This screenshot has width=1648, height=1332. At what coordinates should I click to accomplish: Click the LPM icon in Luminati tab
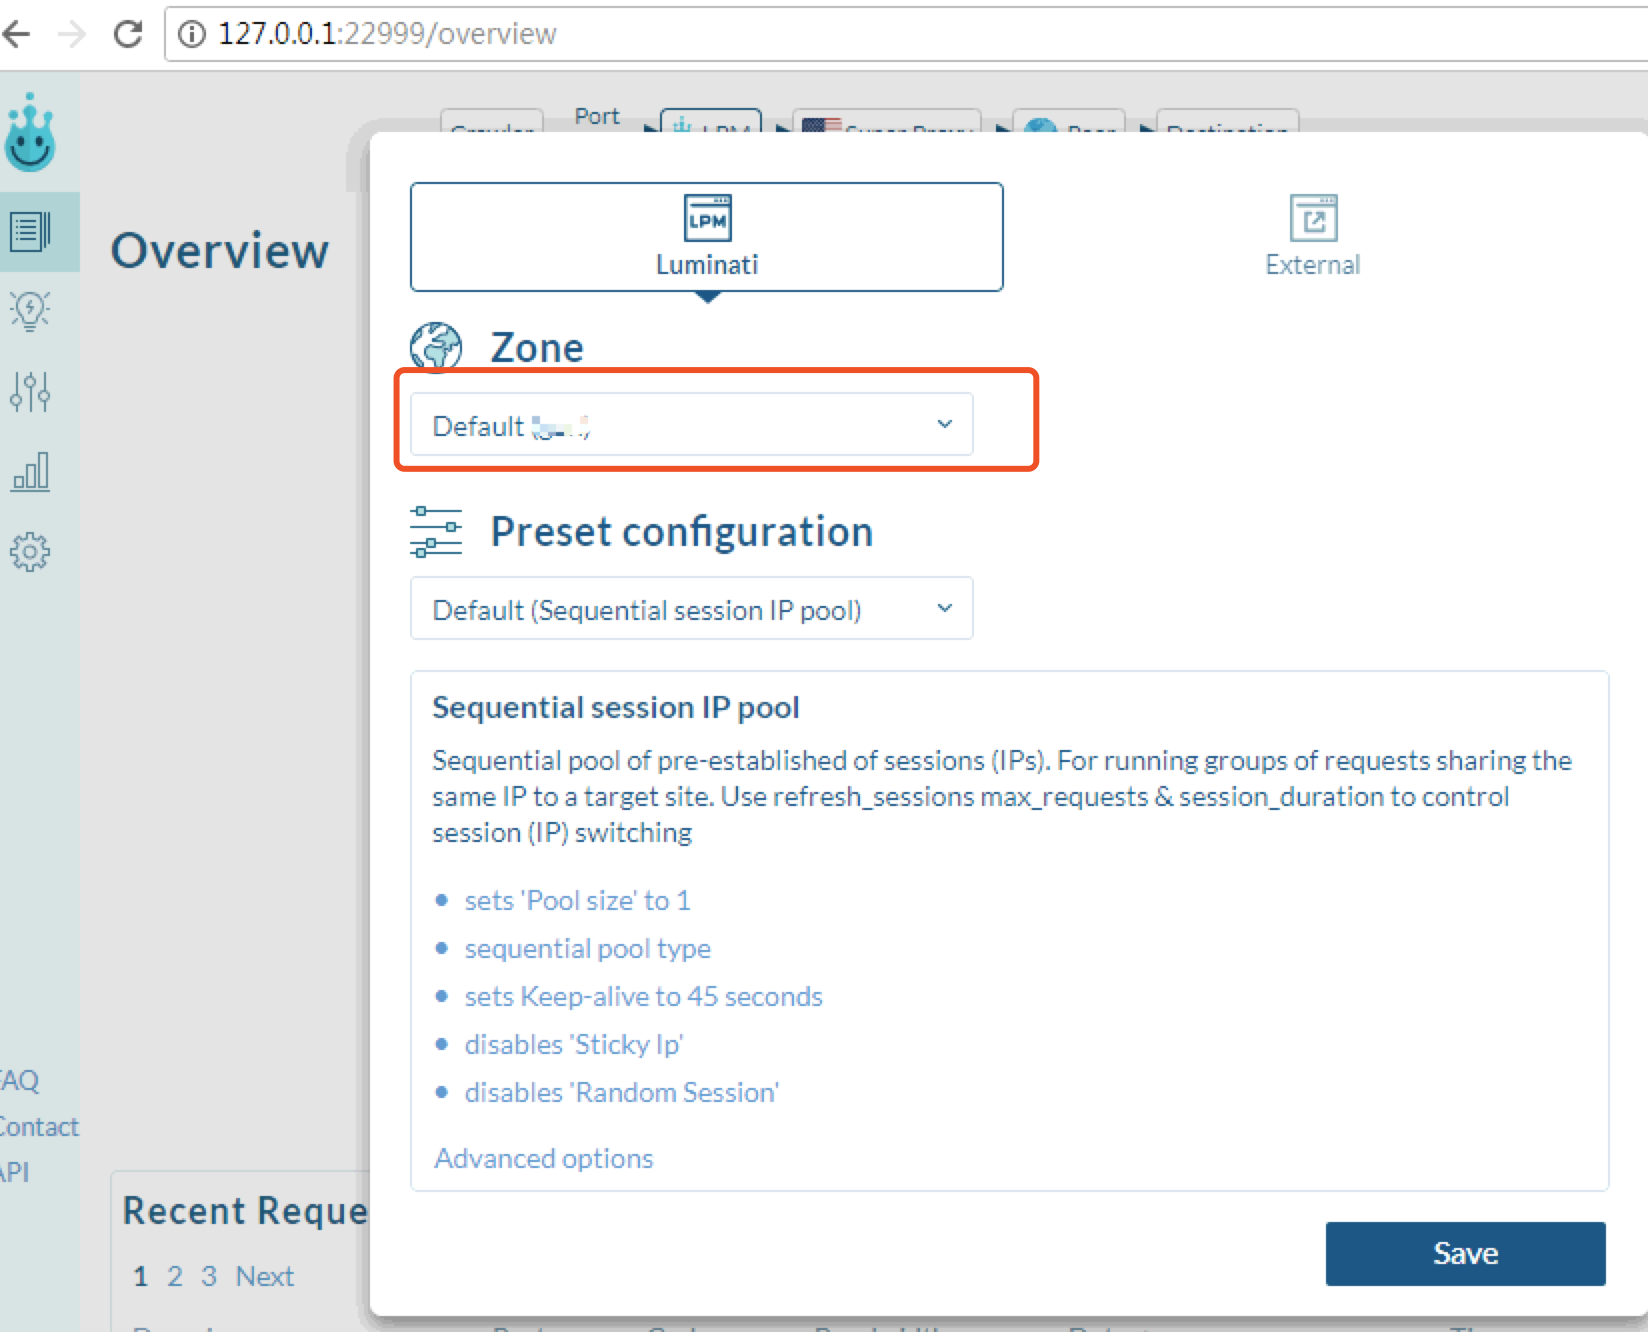pyautogui.click(x=707, y=218)
